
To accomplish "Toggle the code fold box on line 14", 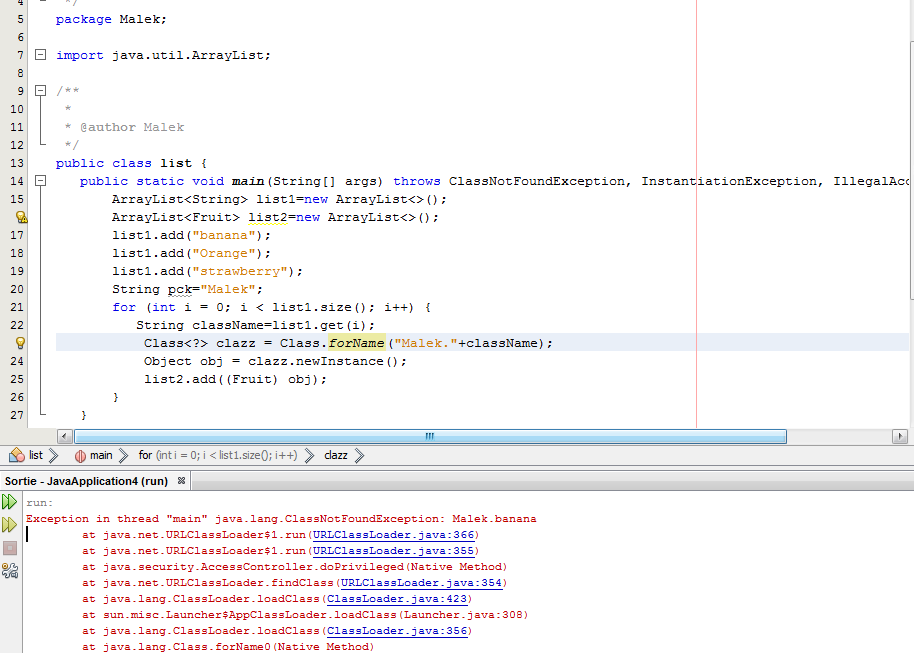I will [39, 181].
